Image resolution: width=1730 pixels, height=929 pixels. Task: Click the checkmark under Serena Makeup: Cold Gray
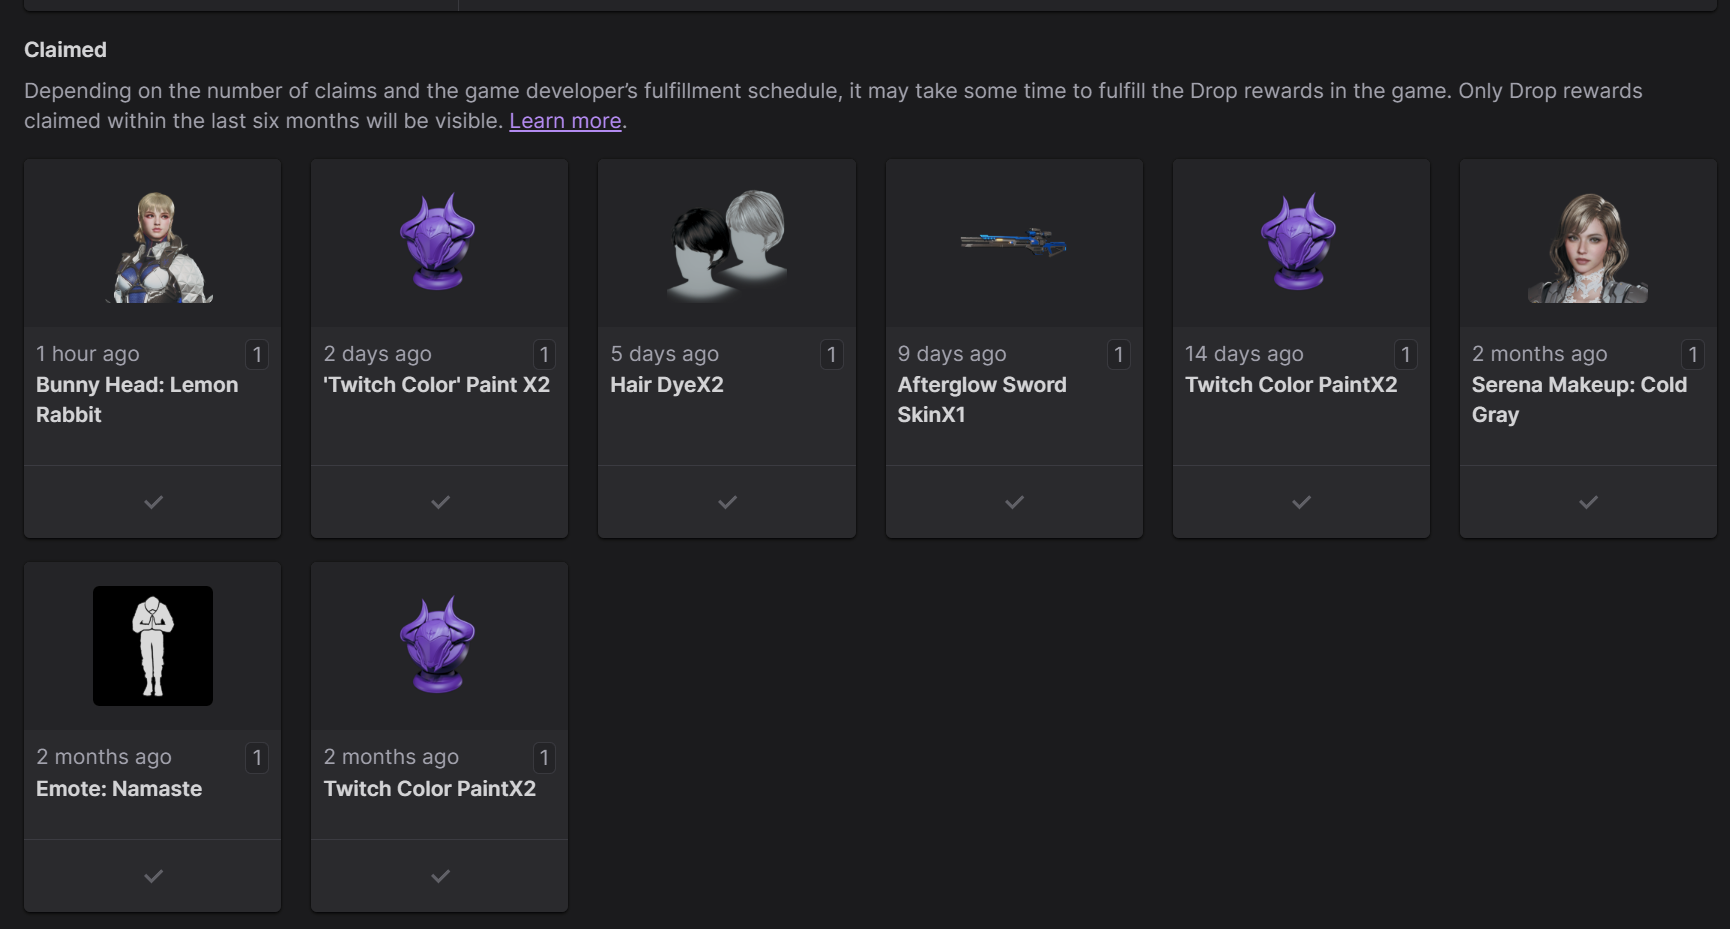point(1588,502)
